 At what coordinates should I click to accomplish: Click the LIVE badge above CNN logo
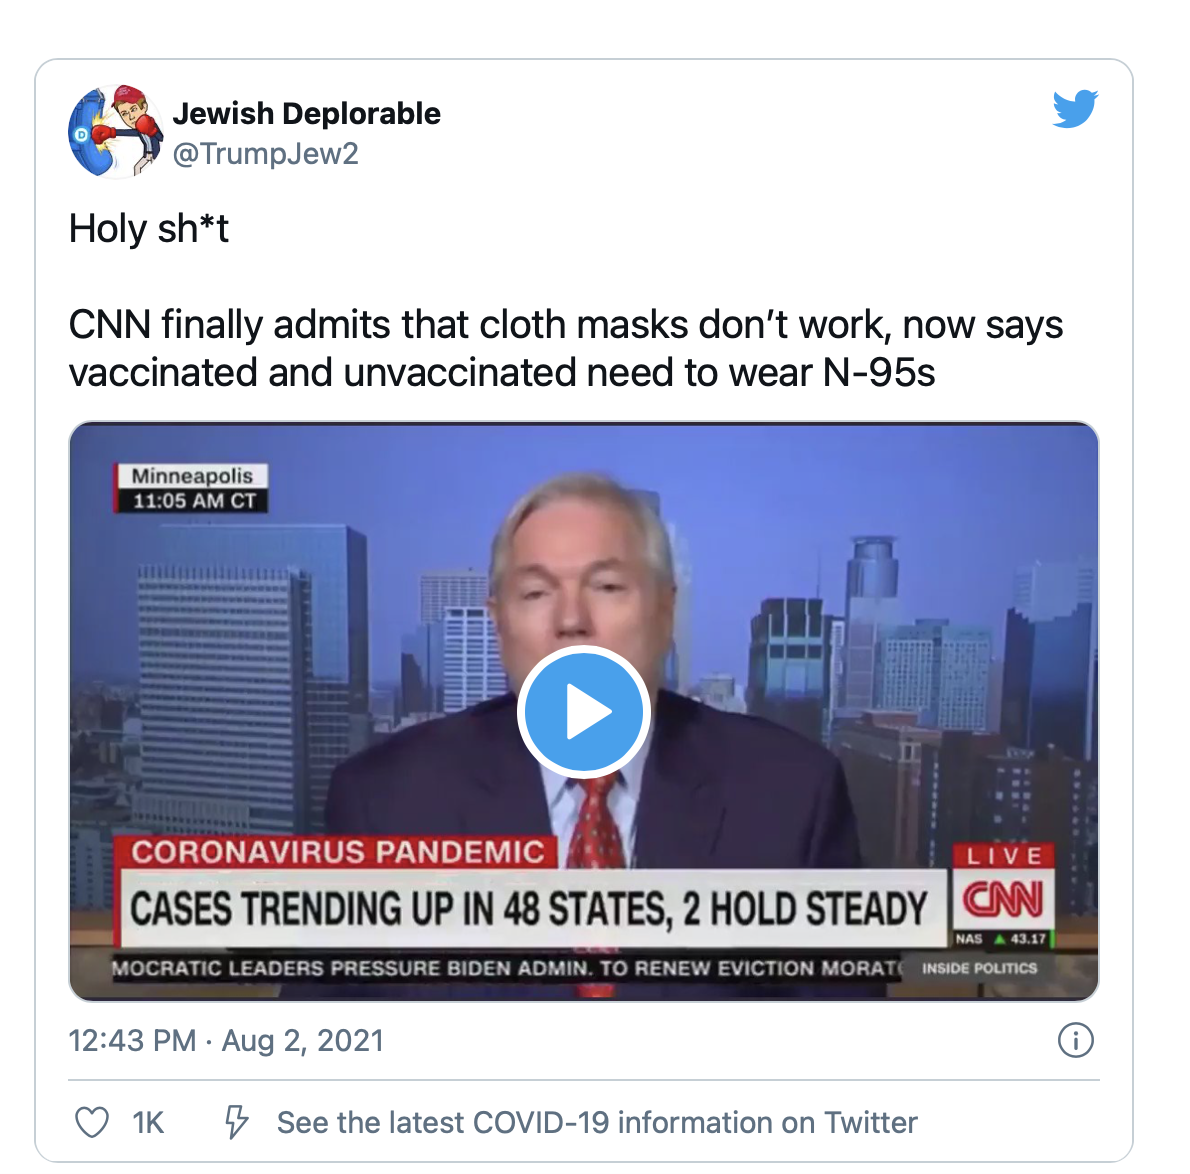[1003, 857]
